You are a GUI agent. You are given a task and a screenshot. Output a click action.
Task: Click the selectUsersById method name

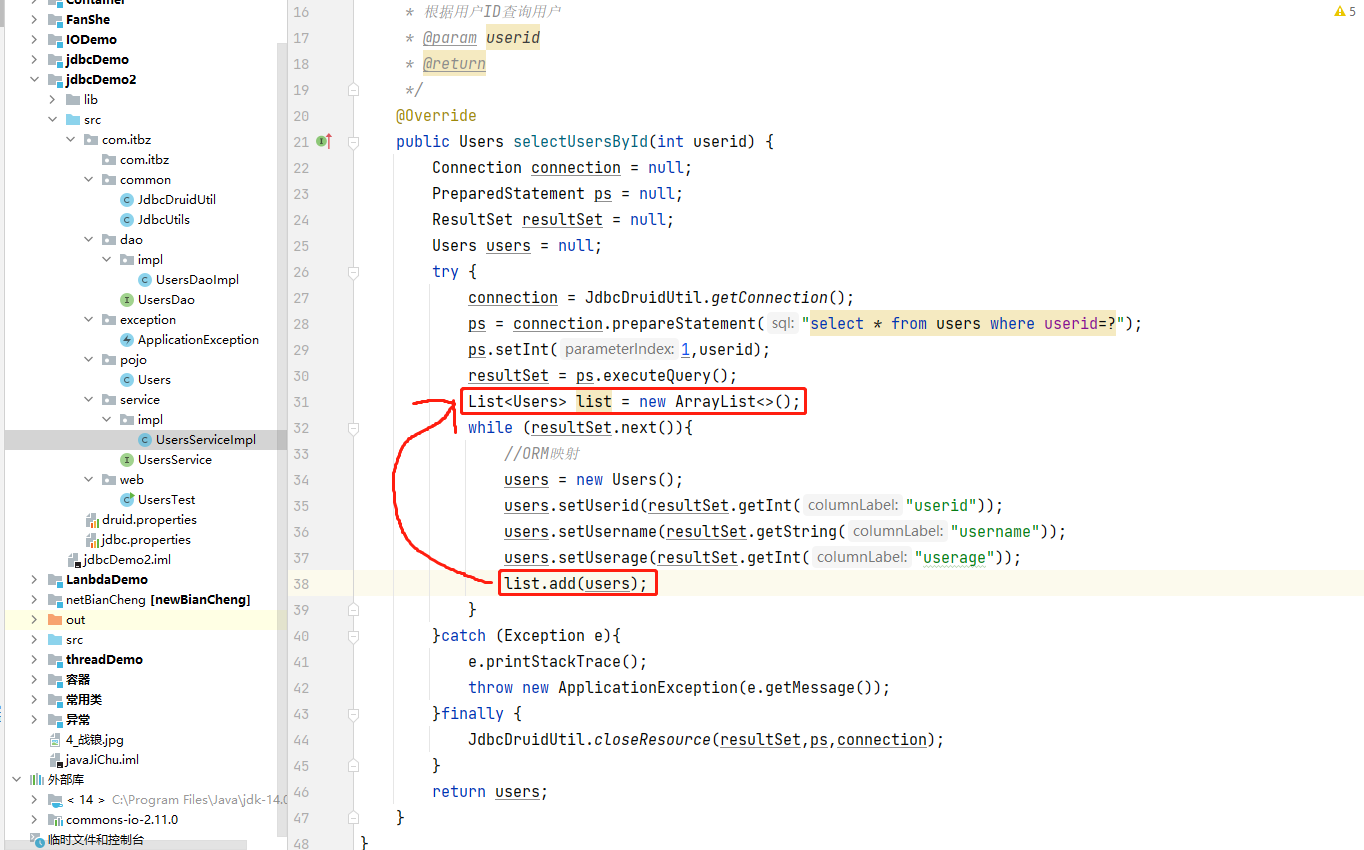580,142
